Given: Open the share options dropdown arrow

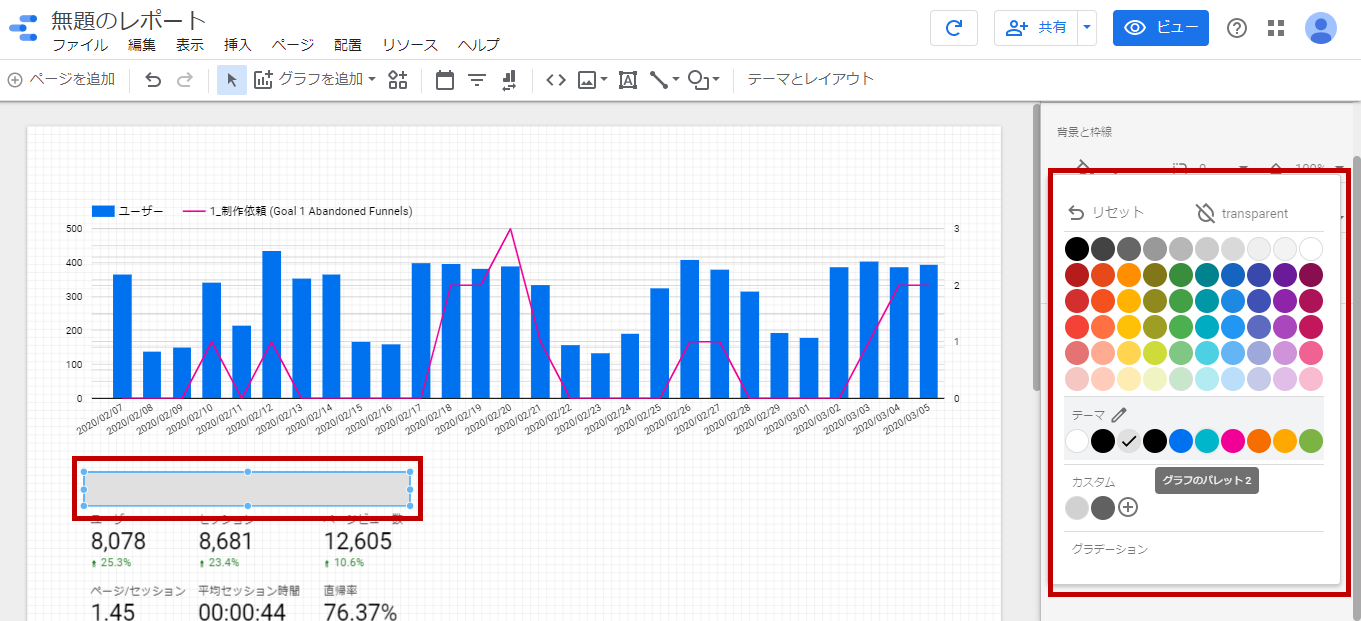Looking at the screenshot, I should [1087, 28].
